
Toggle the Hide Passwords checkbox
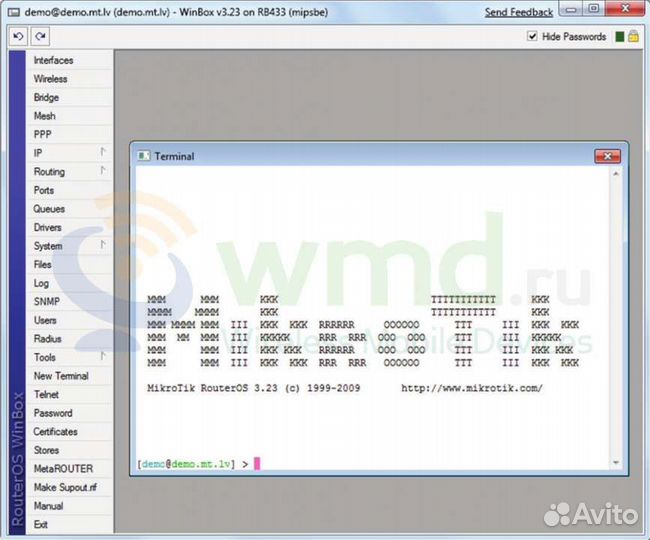coord(532,36)
